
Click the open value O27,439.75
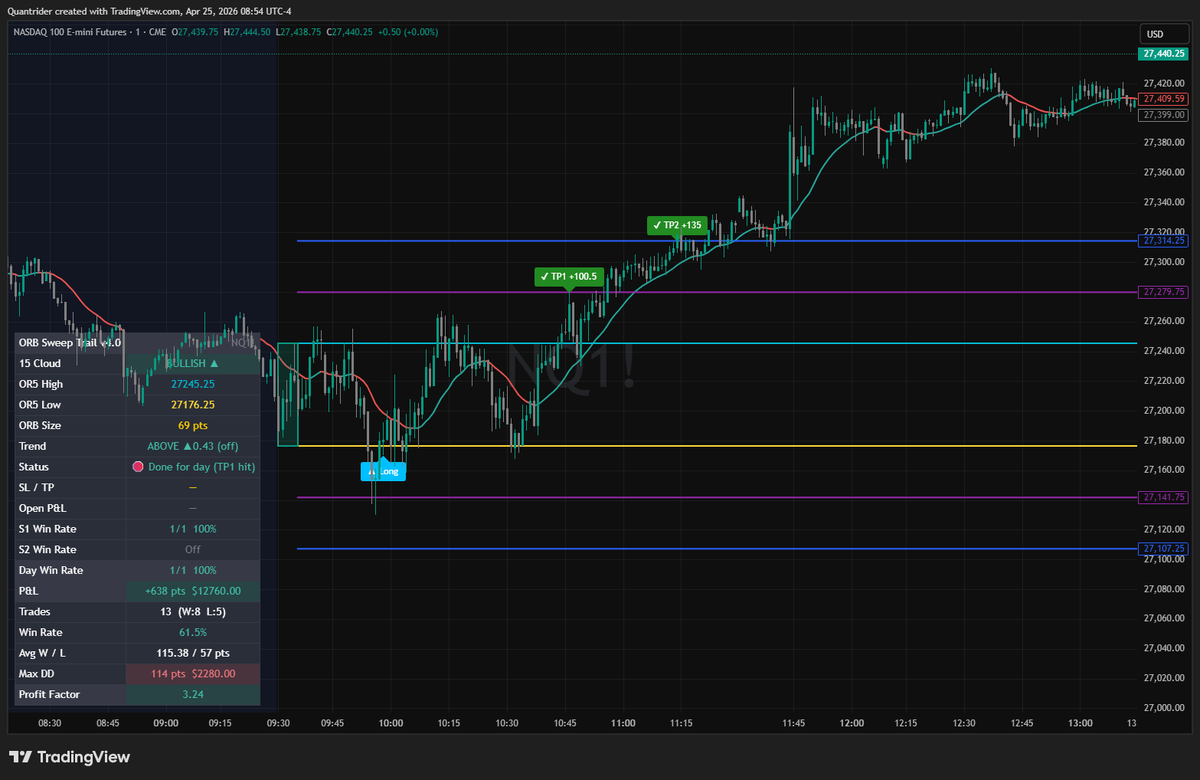pyautogui.click(x=197, y=32)
